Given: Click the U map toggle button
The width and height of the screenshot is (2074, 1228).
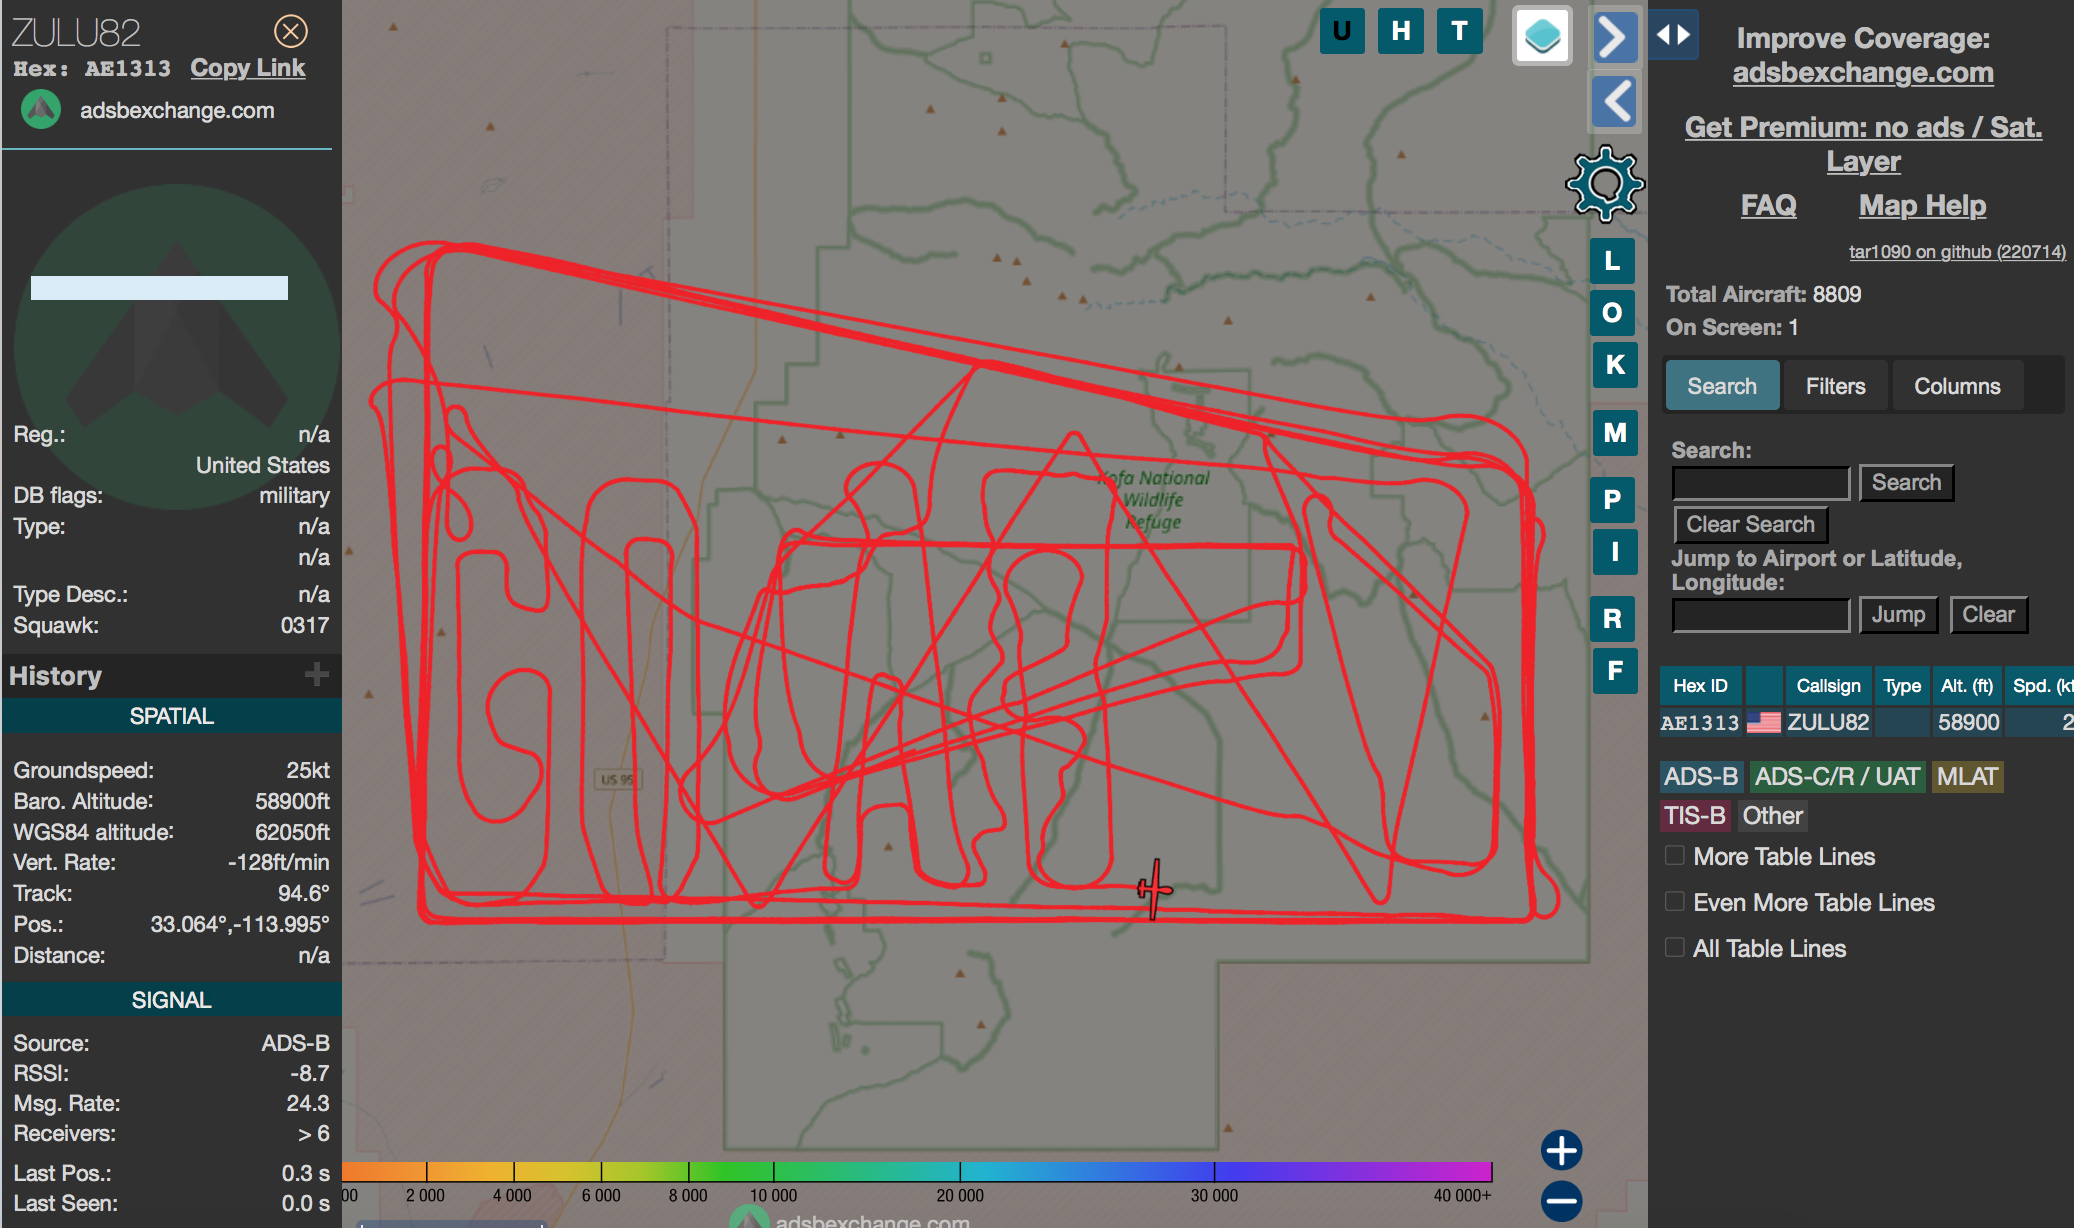Looking at the screenshot, I should coord(1342,31).
